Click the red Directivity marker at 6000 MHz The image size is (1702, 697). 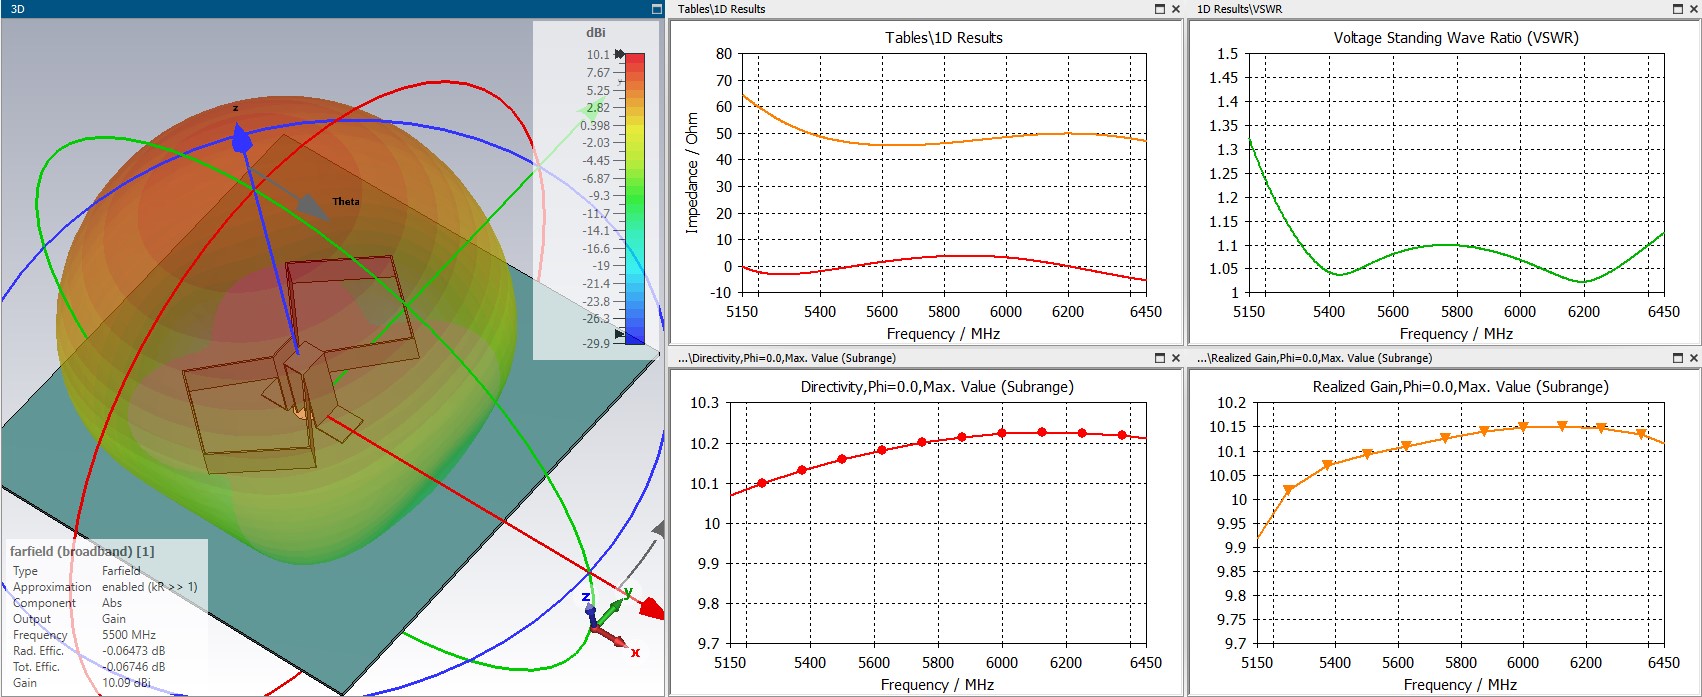(1002, 433)
